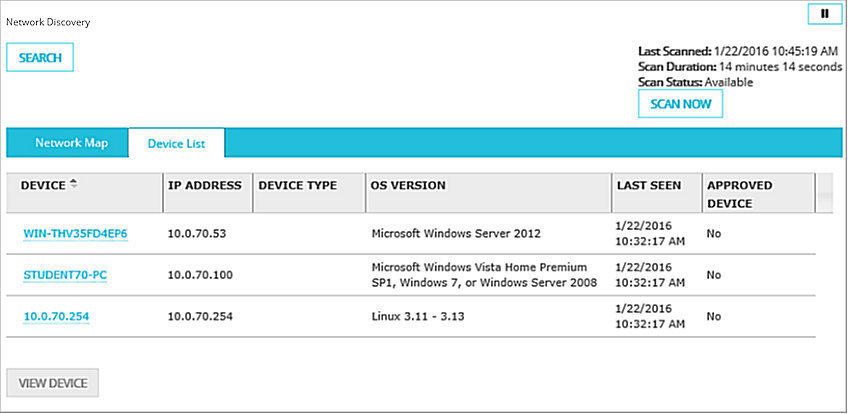
Task: Click the OS Version column header
Action: [408, 186]
